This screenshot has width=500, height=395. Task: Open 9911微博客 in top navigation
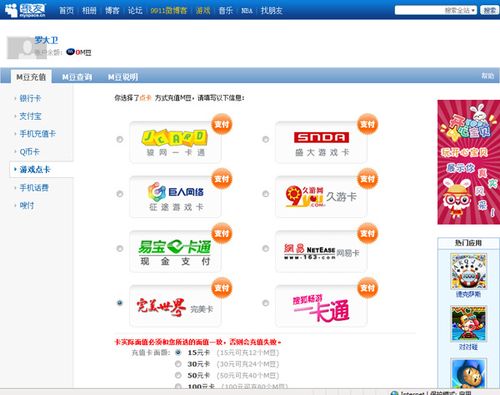pos(169,10)
